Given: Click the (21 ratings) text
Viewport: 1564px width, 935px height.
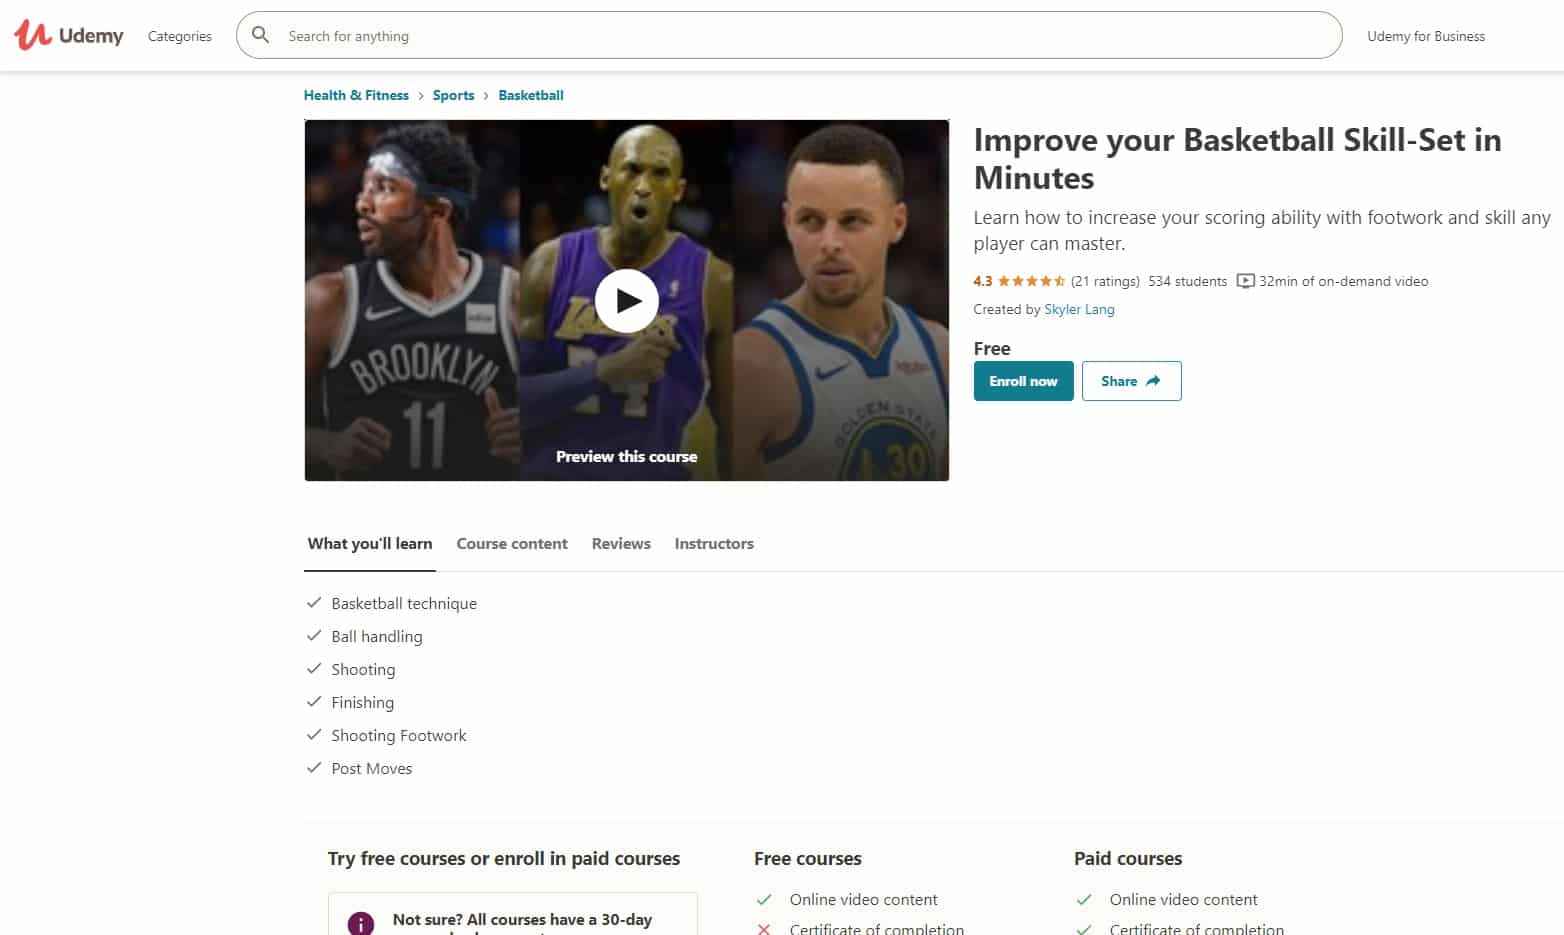Looking at the screenshot, I should click(x=1105, y=281).
